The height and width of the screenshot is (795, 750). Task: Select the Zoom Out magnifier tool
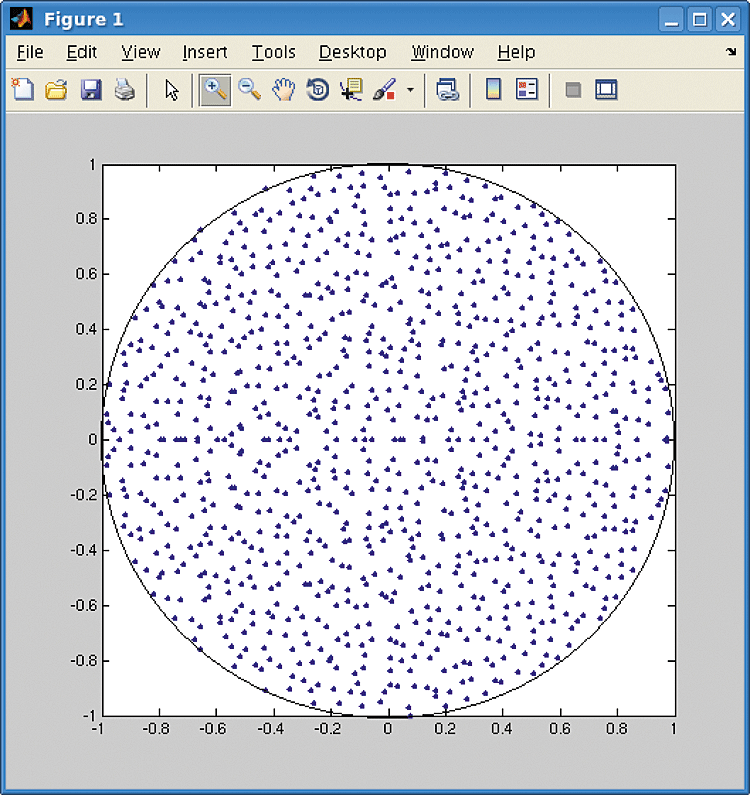(x=249, y=90)
